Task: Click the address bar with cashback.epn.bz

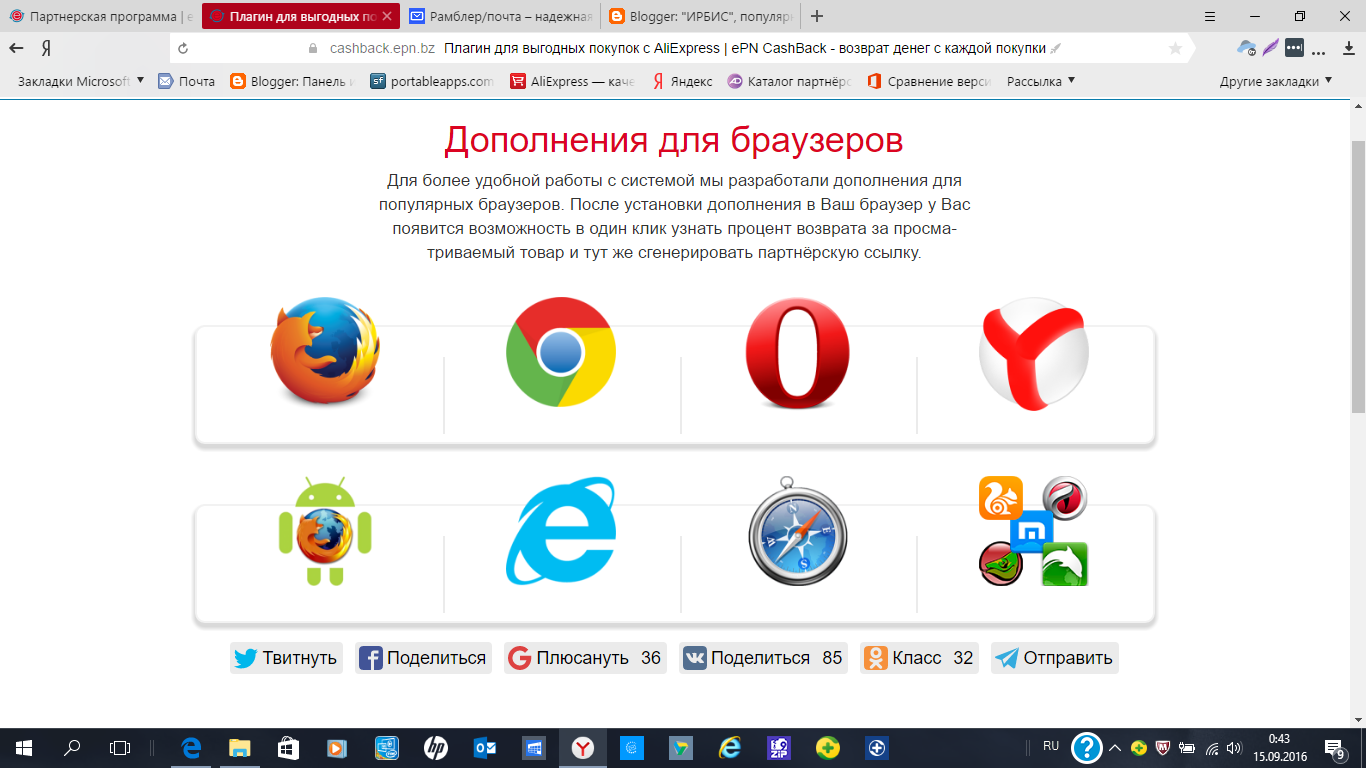Action: [x=680, y=48]
